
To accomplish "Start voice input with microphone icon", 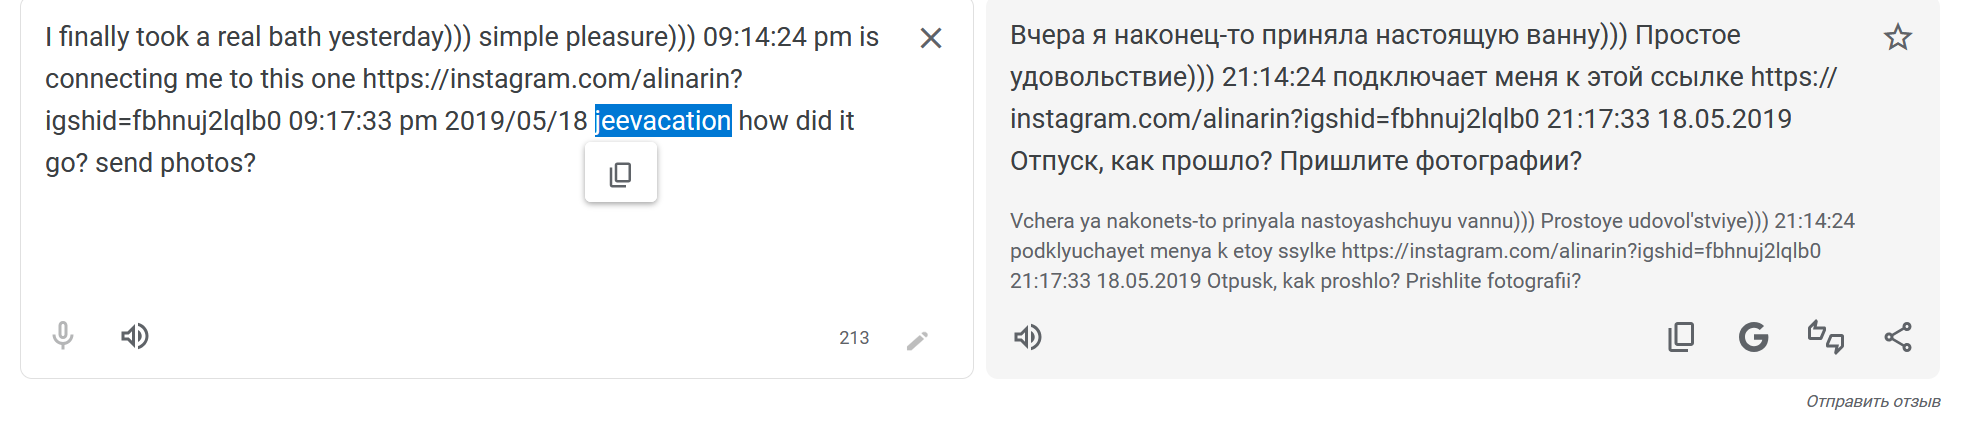I will pyautogui.click(x=63, y=336).
